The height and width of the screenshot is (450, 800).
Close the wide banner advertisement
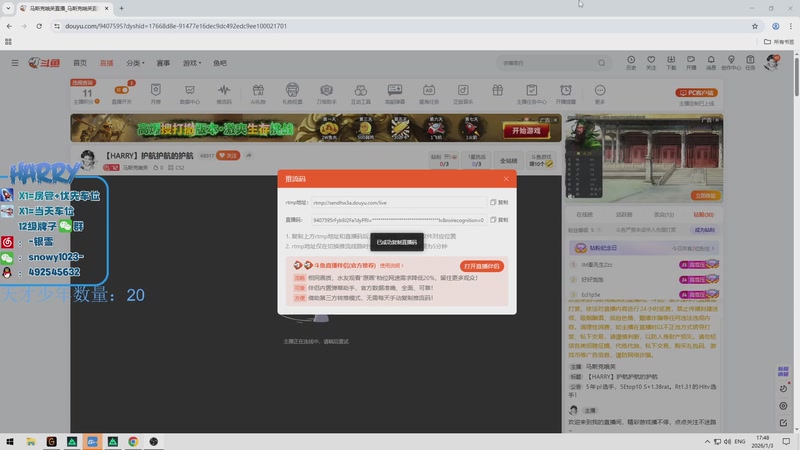pos(555,120)
